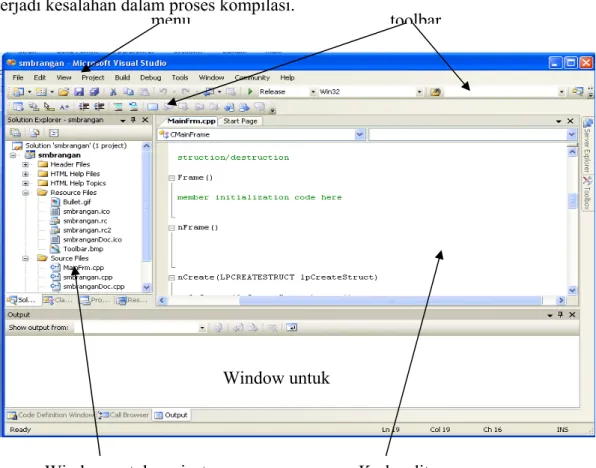Click the Redo arrow icon
The height and width of the screenshot is (468, 596).
pos(185,92)
